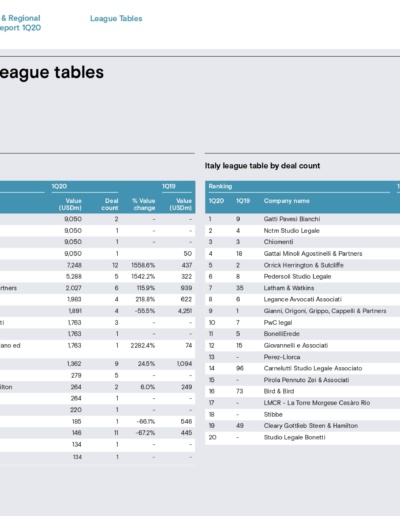
Task: Click the Chiomenti company entry
Action: click(x=278, y=242)
